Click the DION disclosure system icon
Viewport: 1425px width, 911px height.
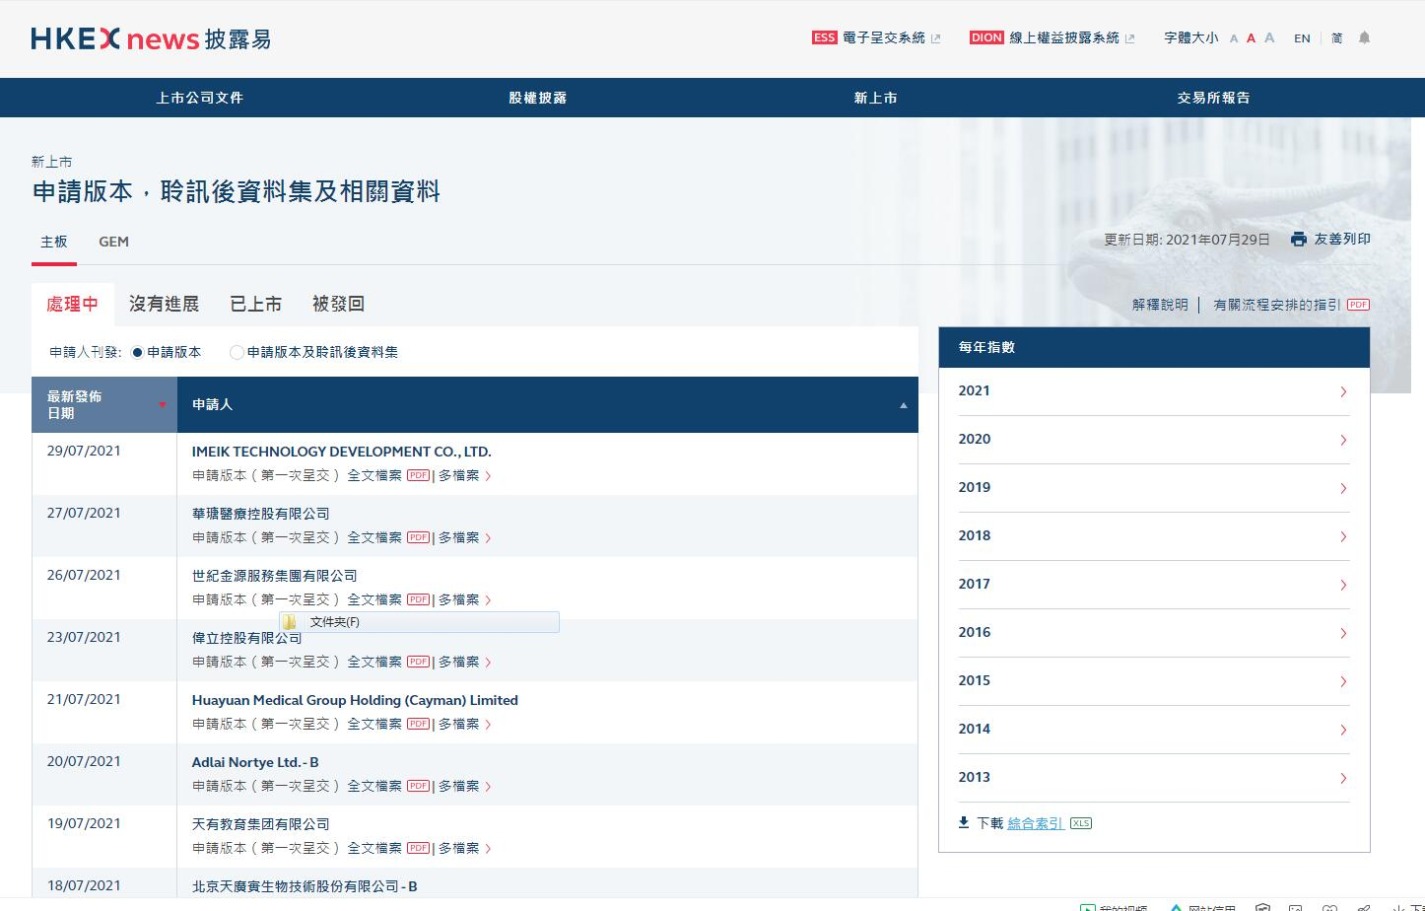pyautogui.click(x=985, y=38)
